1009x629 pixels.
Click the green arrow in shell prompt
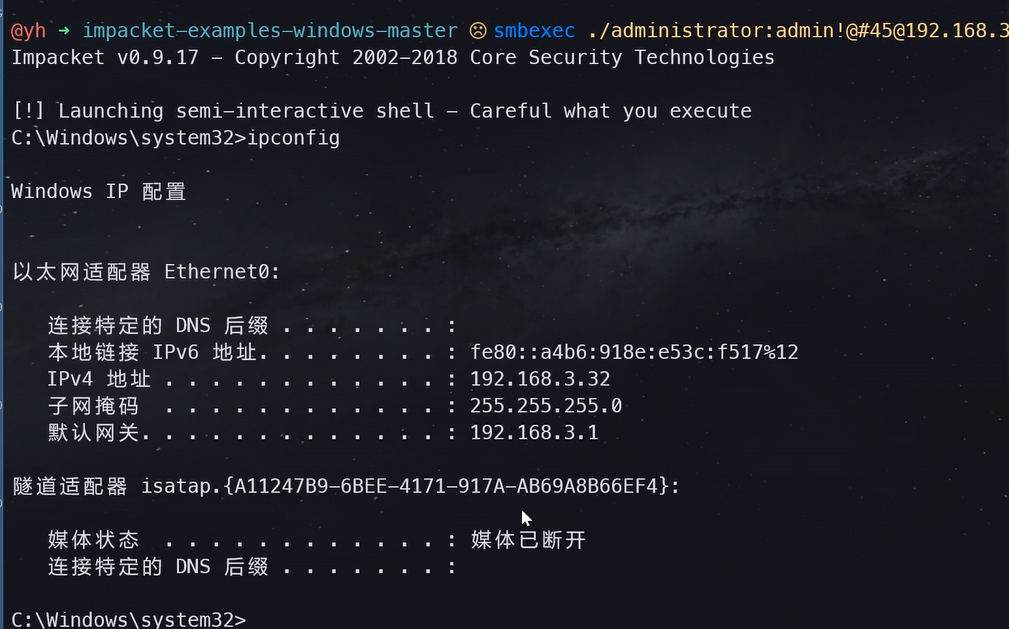pyautogui.click(x=64, y=31)
